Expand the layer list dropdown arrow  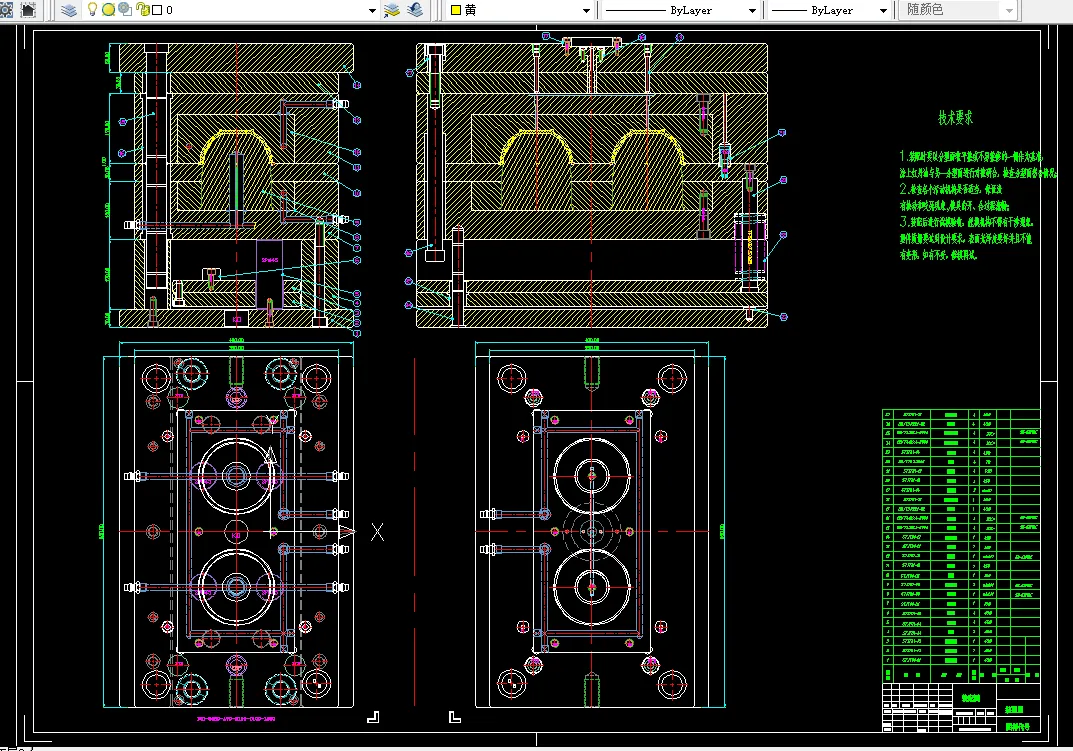(372, 10)
